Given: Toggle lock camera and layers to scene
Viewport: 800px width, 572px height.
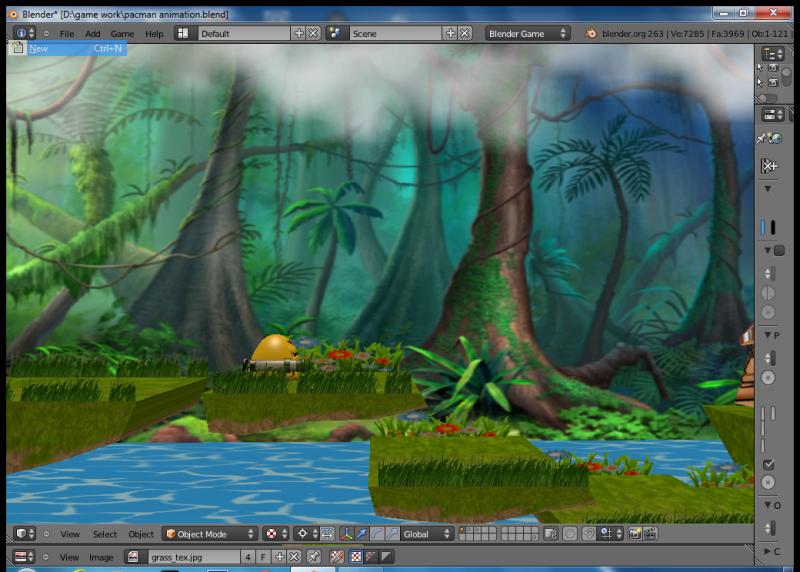Looking at the screenshot, I should point(551,534).
